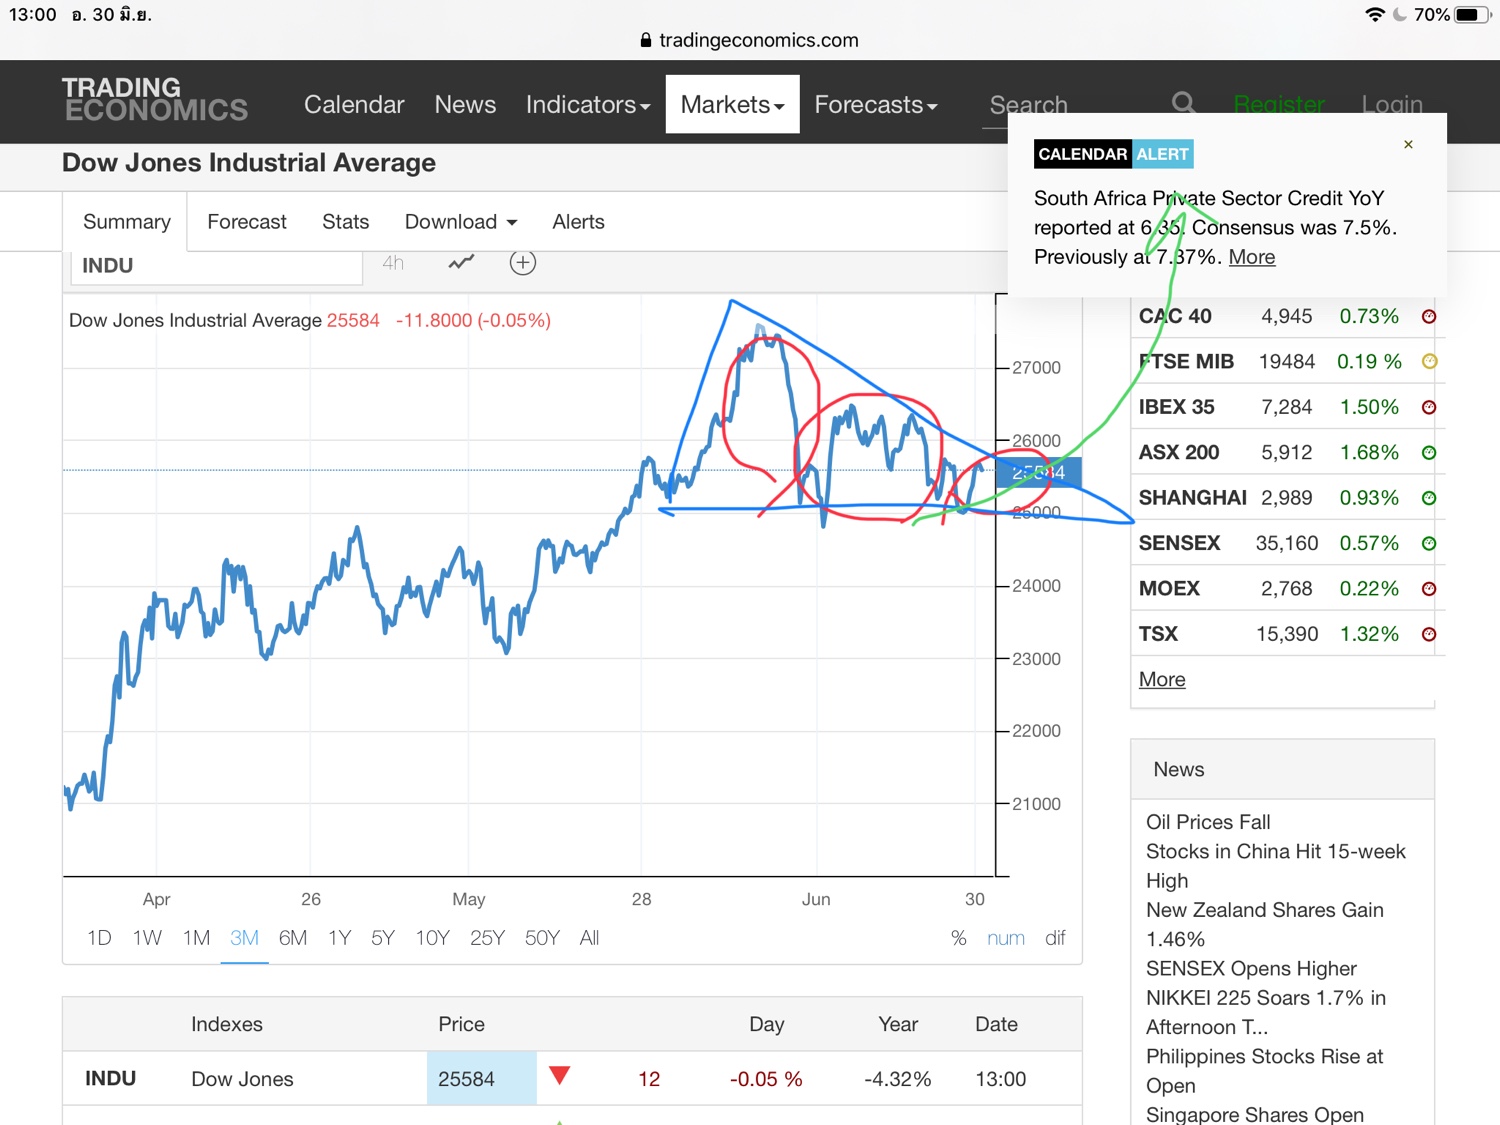Expand the Forecasts dropdown menu
Viewport: 1500px width, 1125px height.
tap(876, 104)
